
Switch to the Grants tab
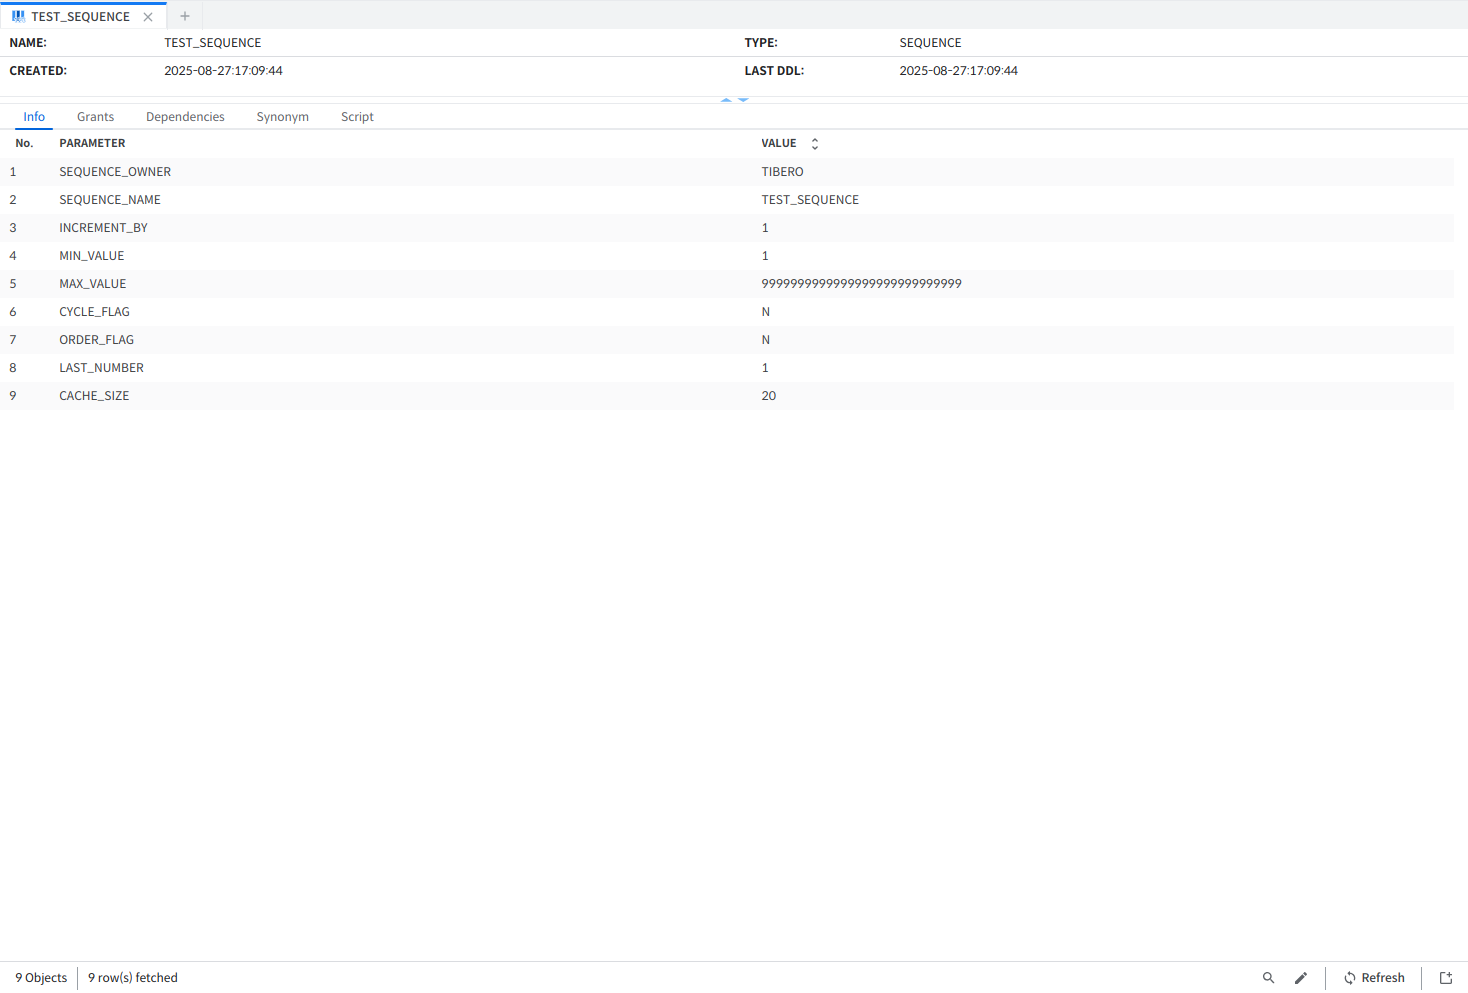click(95, 117)
